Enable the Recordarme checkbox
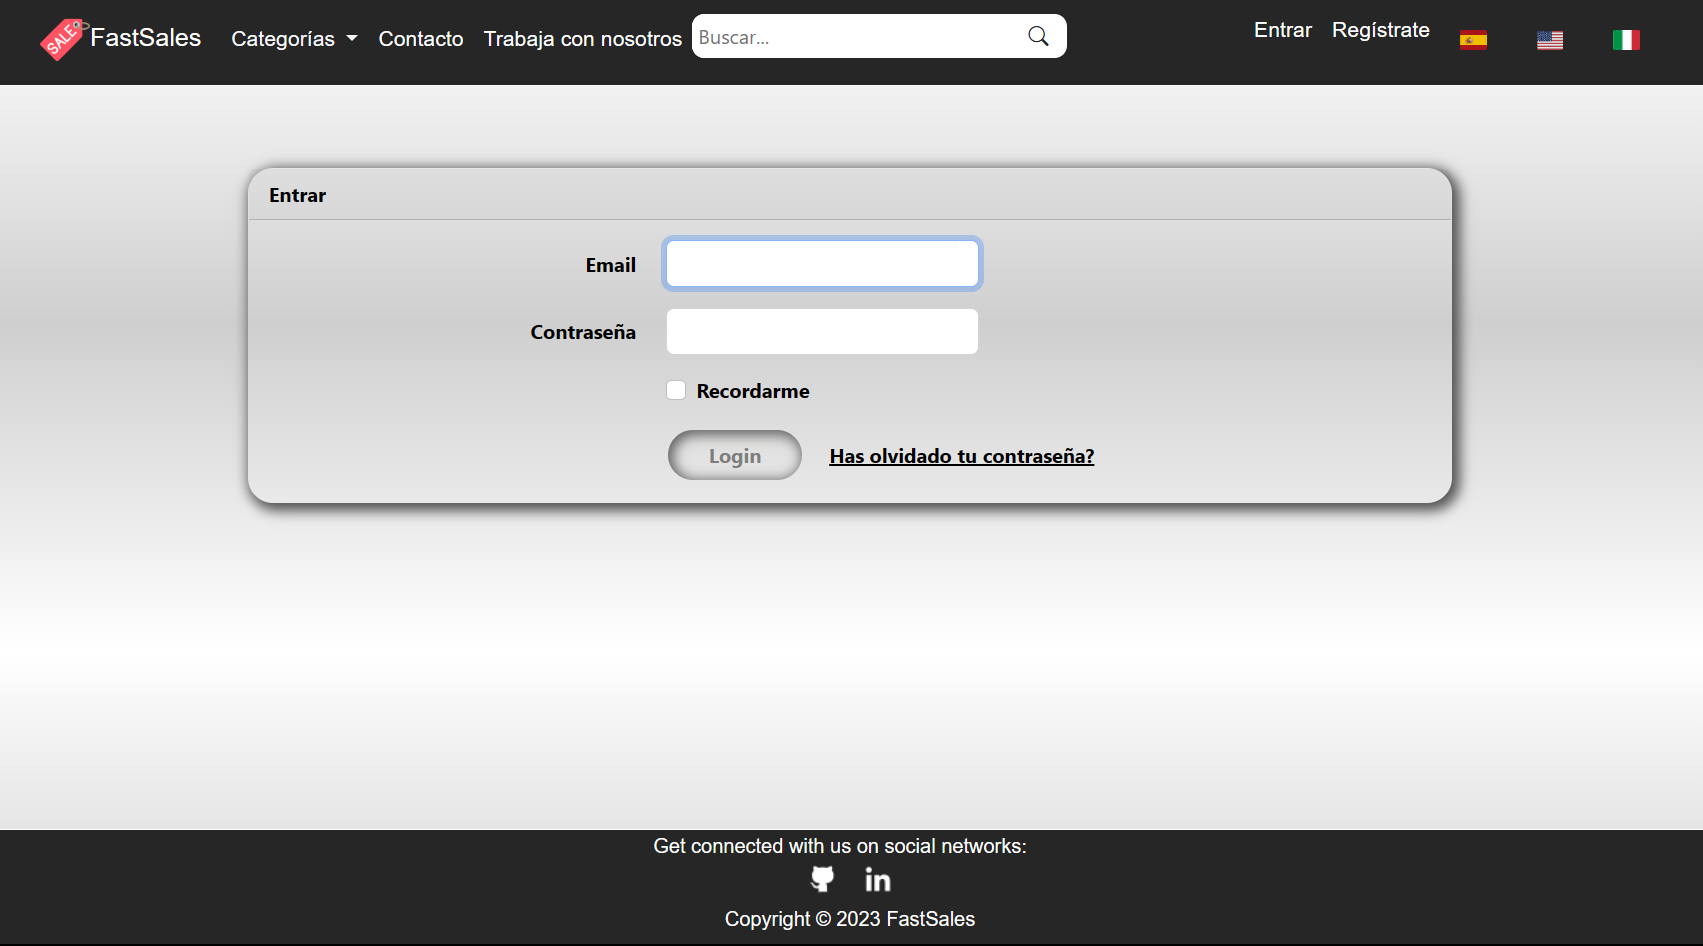Screen dimensions: 1703x946 click(676, 390)
